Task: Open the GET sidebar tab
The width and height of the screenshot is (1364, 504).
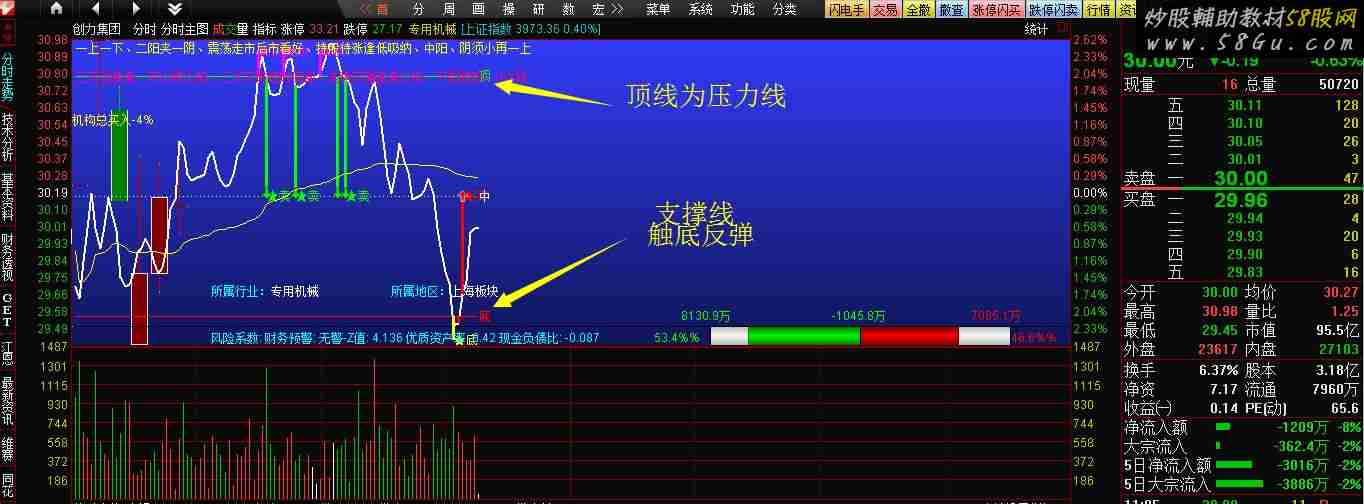Action: click(x=7, y=310)
